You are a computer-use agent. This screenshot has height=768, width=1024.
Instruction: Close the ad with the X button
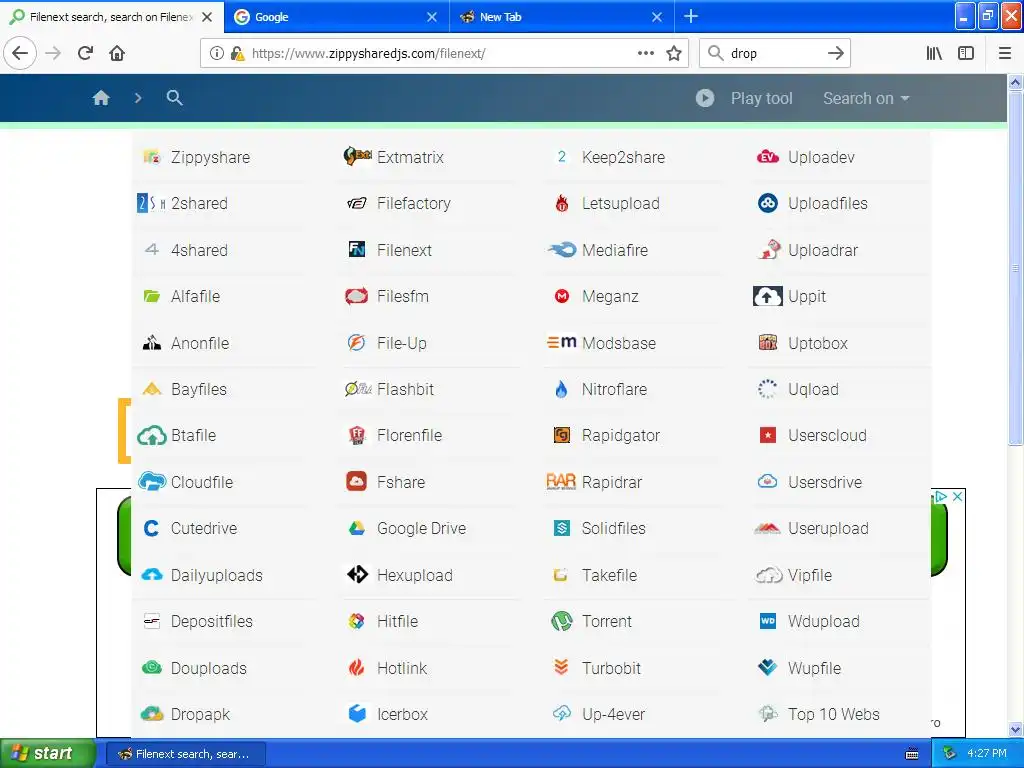coord(957,496)
